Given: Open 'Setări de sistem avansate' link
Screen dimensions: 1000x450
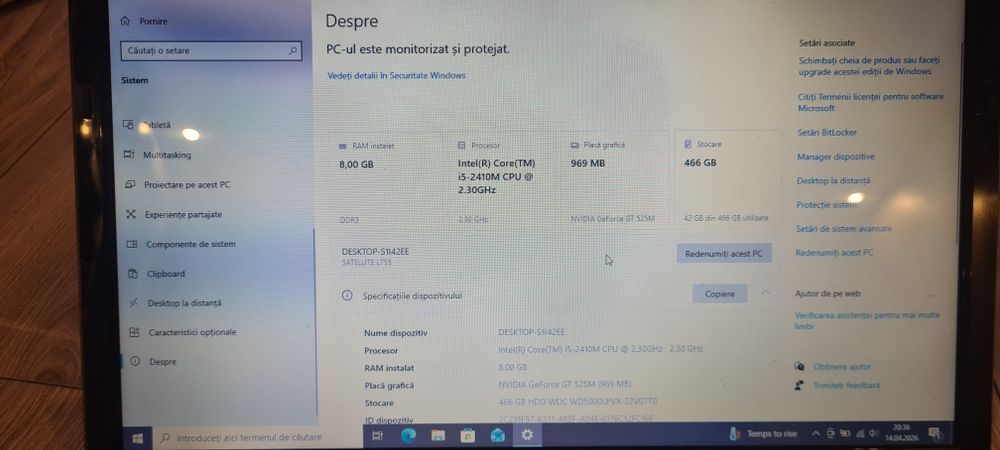Looking at the screenshot, I should point(844,228).
